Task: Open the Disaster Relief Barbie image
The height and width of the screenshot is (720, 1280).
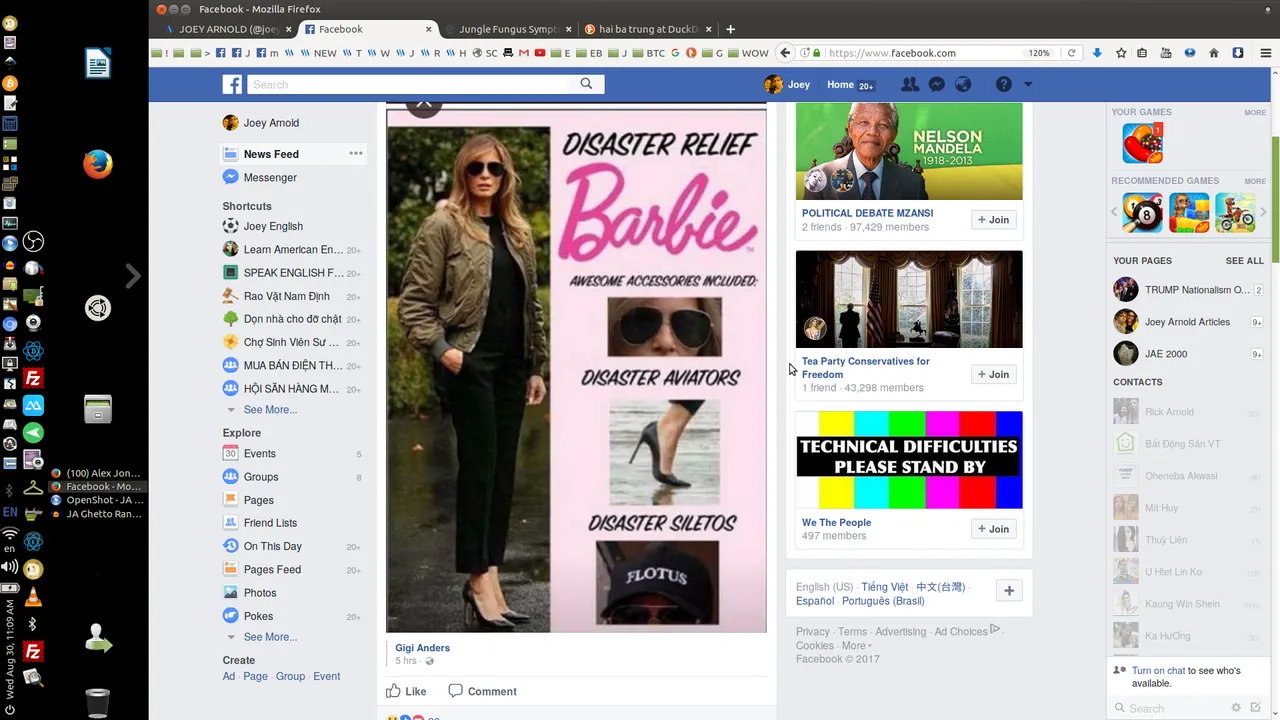Action: coord(577,370)
